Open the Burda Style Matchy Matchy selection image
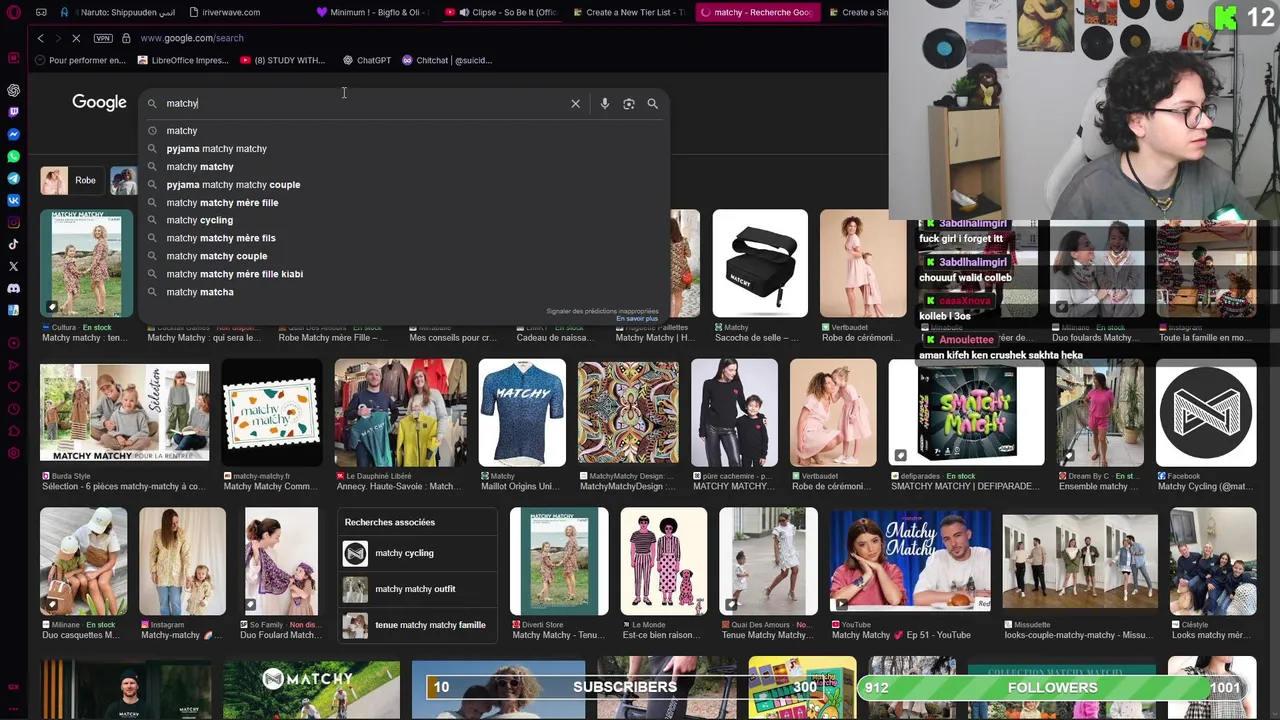The height and width of the screenshot is (720, 1280). (x=125, y=413)
